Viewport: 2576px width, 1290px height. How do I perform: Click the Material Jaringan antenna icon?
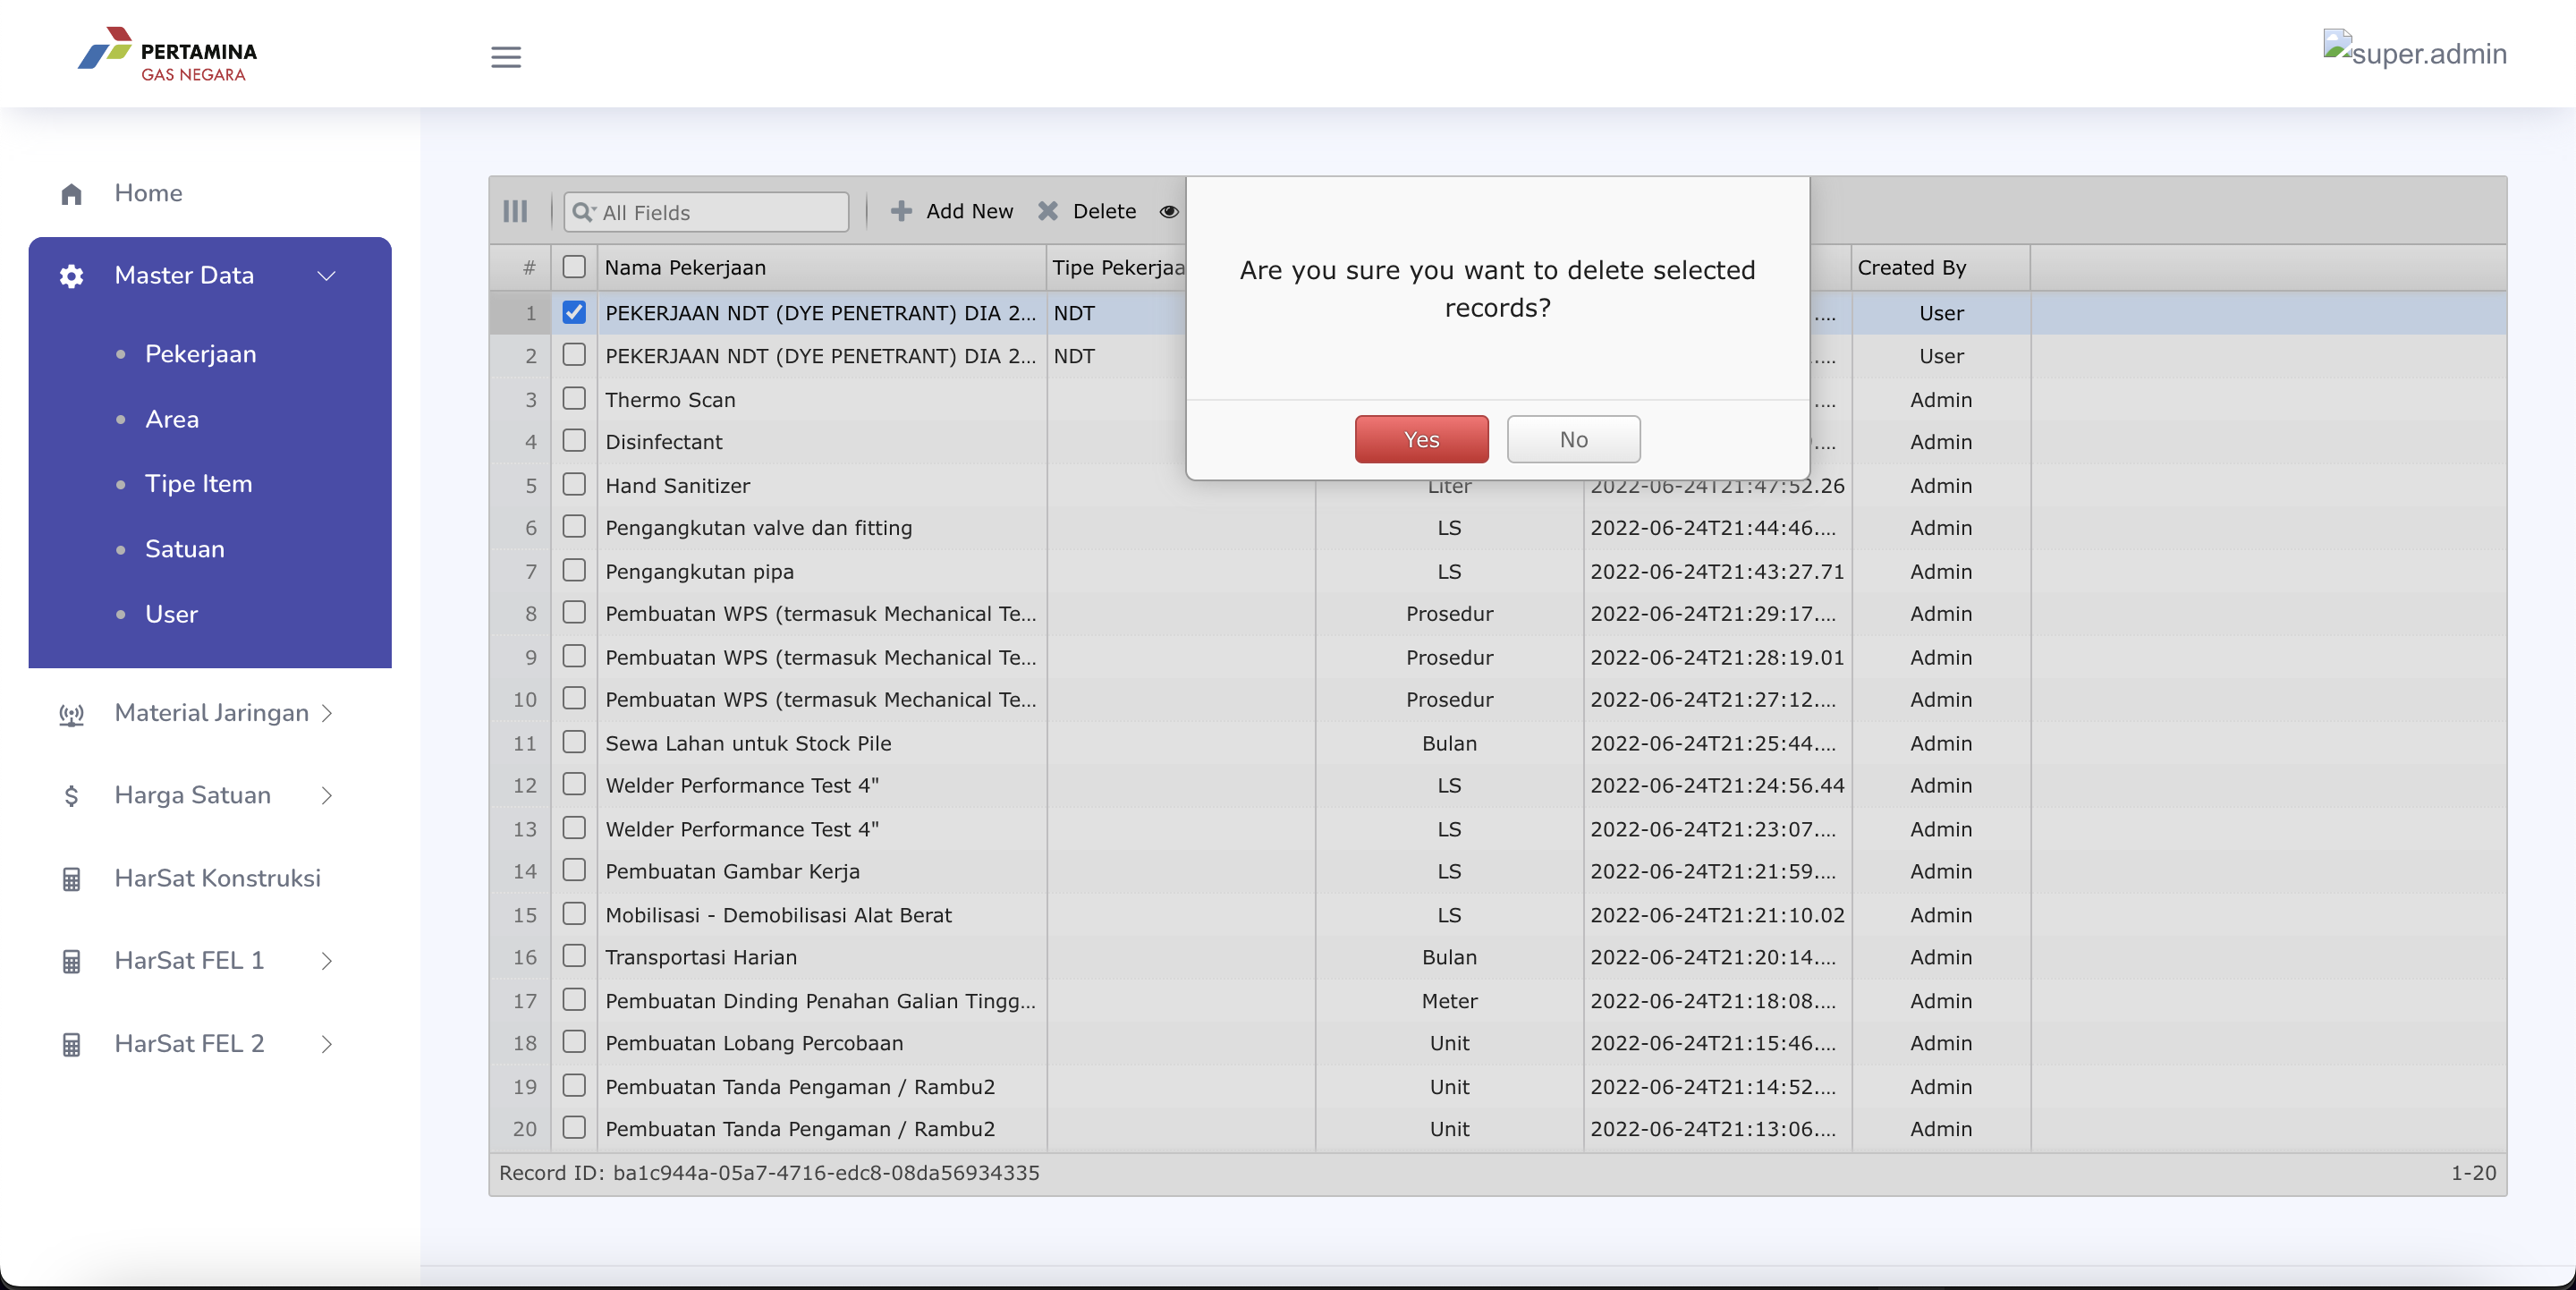(71, 714)
